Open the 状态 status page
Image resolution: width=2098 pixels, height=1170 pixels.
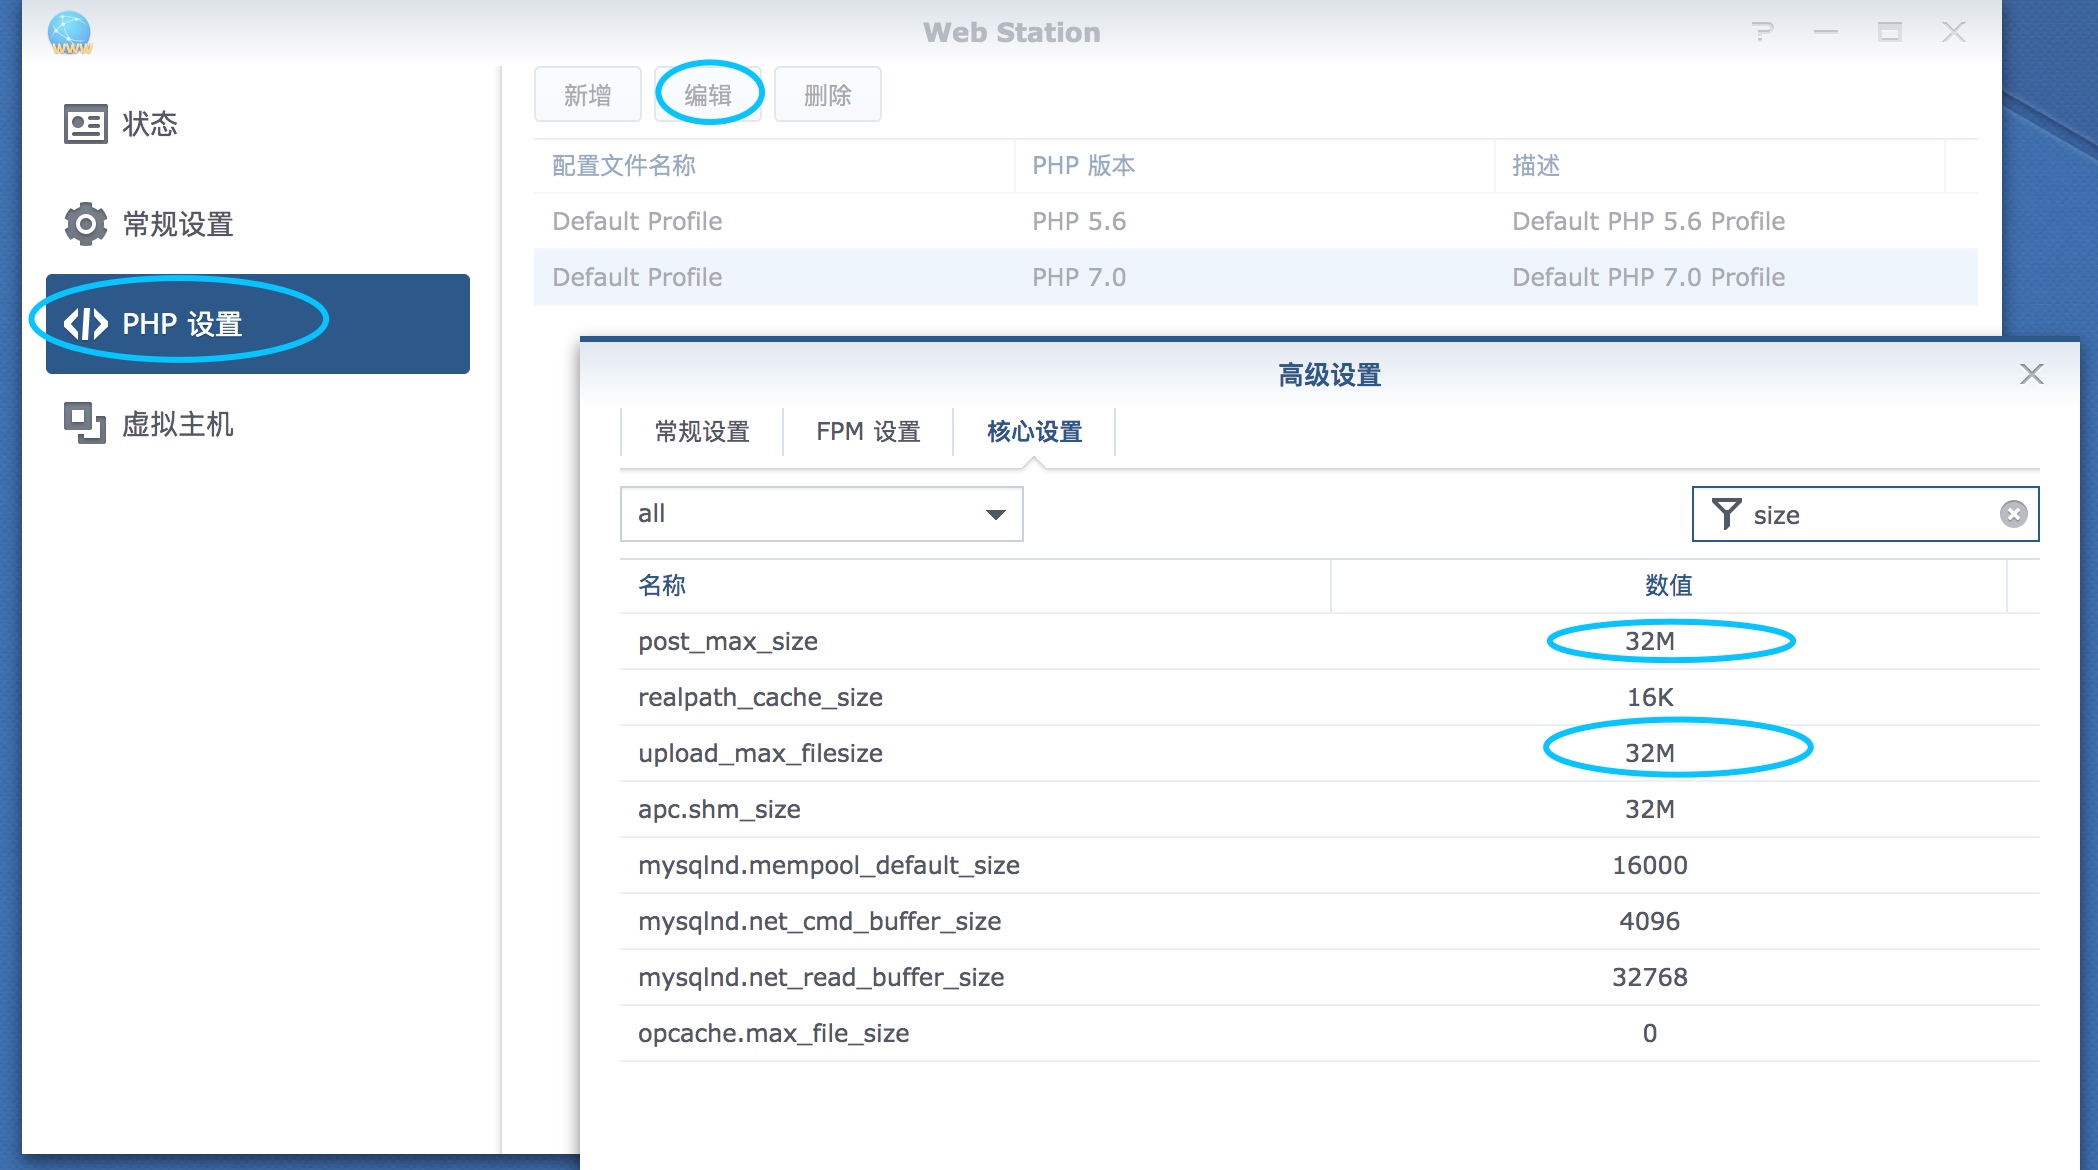pos(257,124)
